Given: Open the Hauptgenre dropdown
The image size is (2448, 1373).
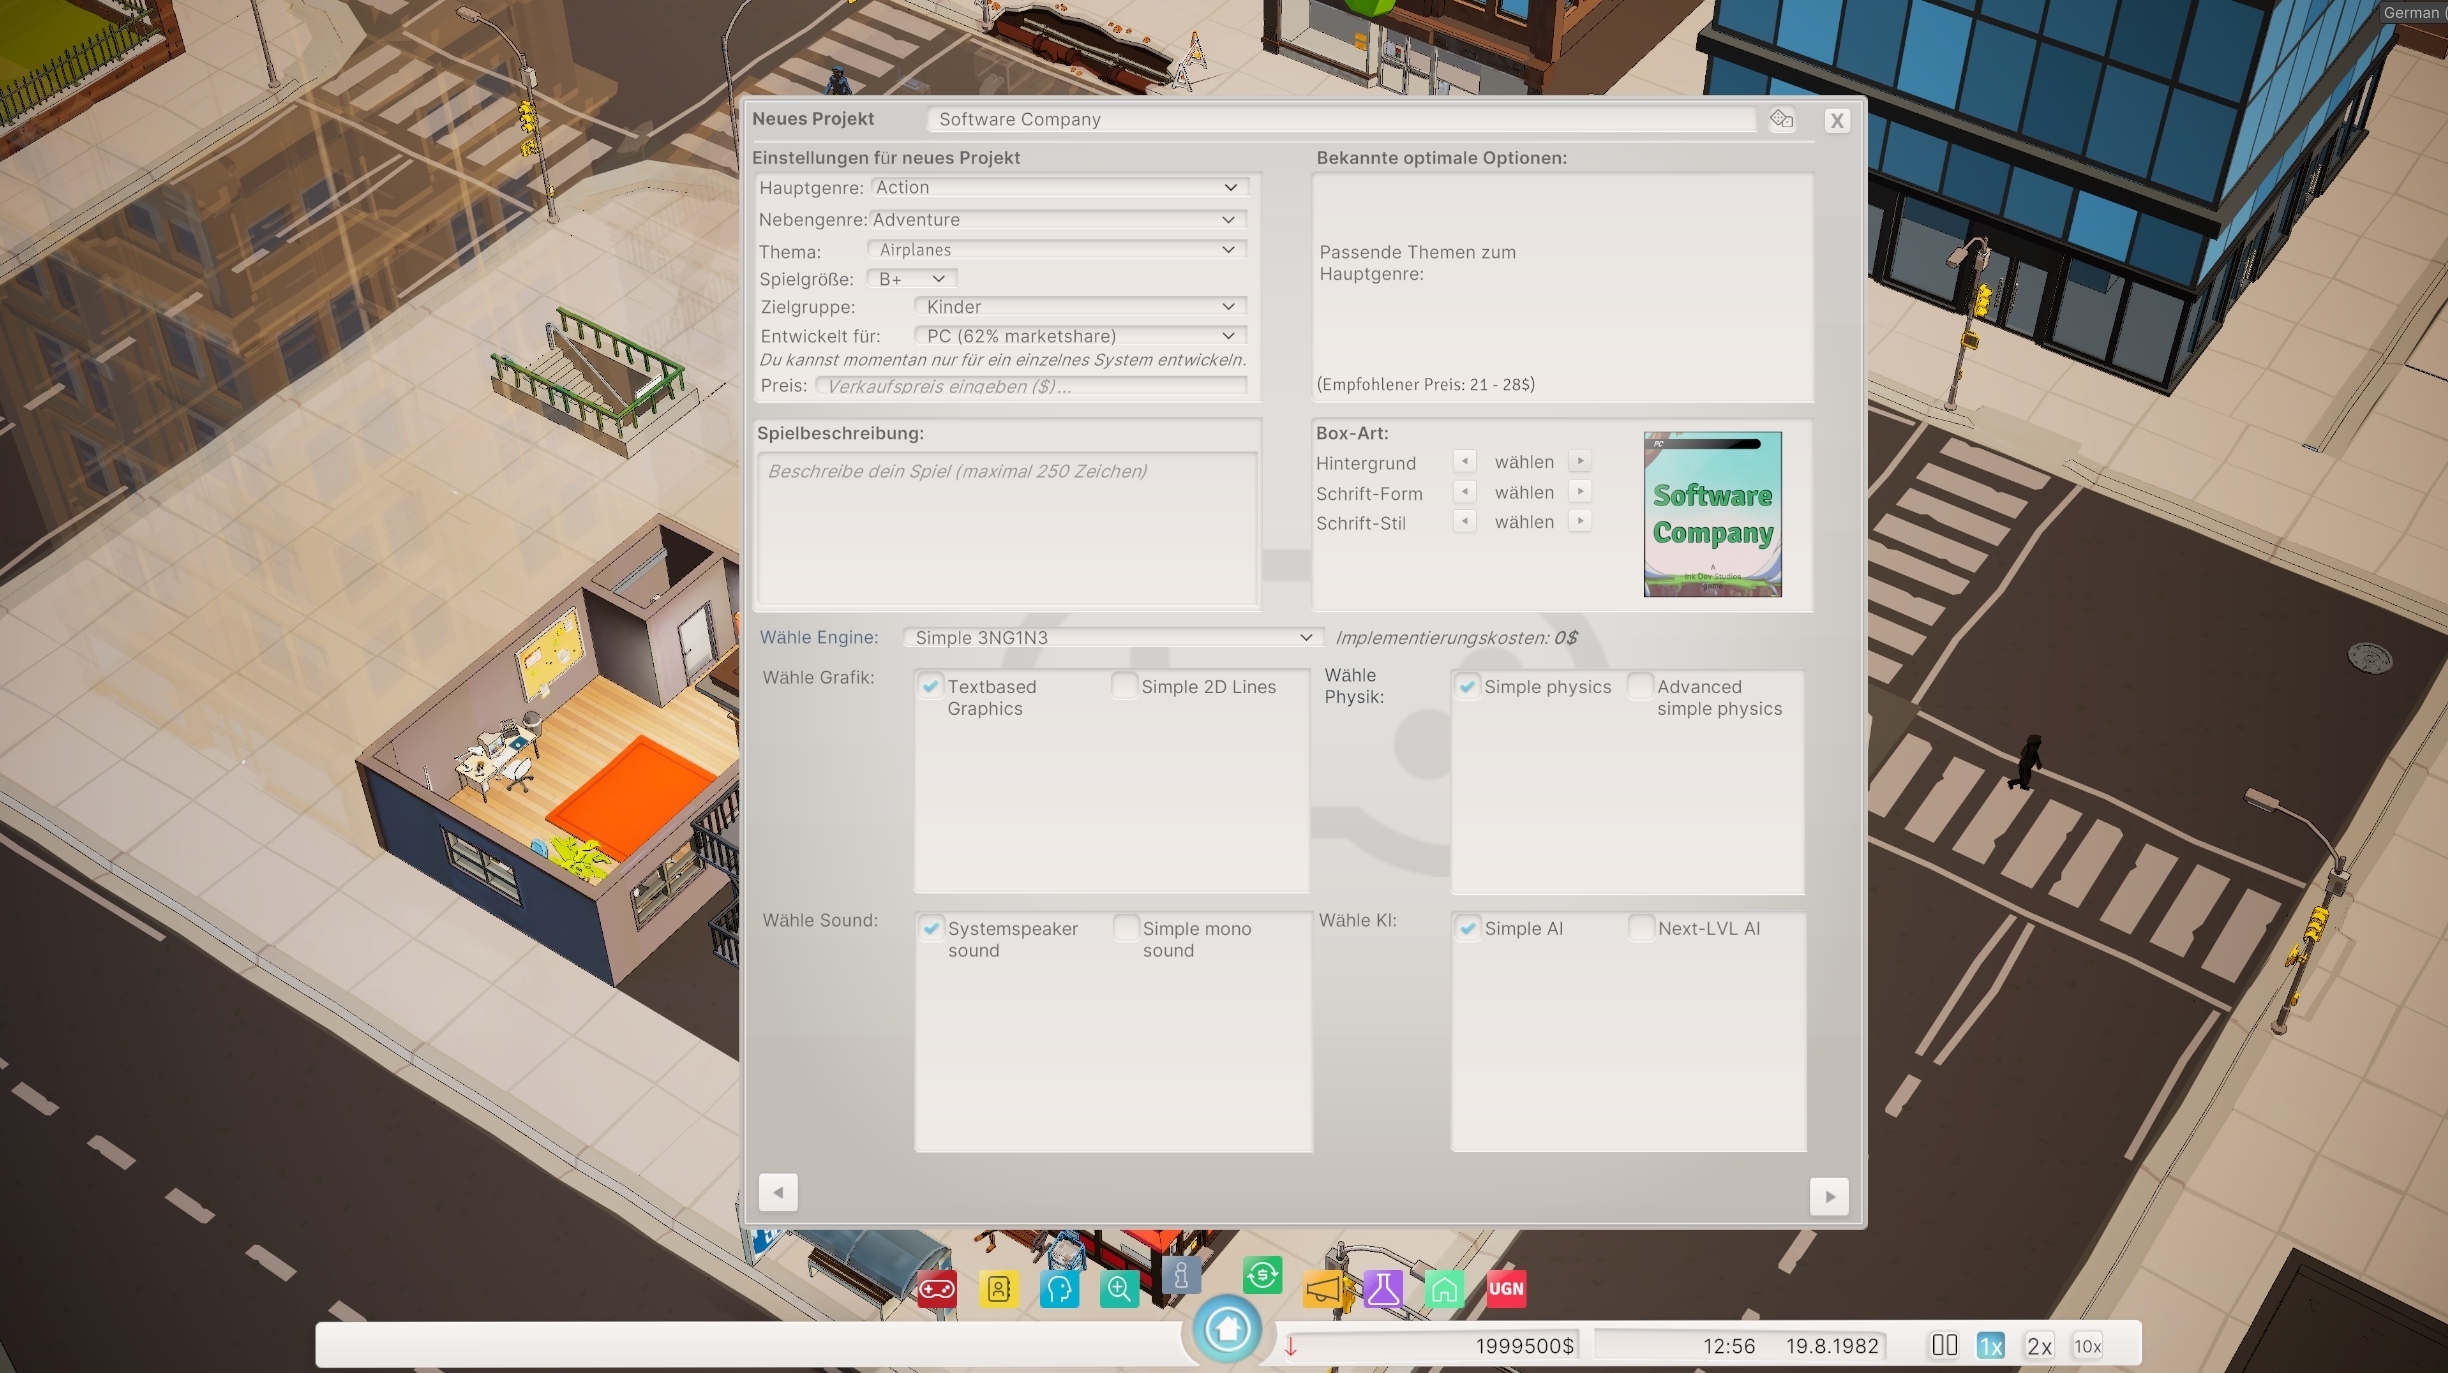Looking at the screenshot, I should tap(1060, 187).
